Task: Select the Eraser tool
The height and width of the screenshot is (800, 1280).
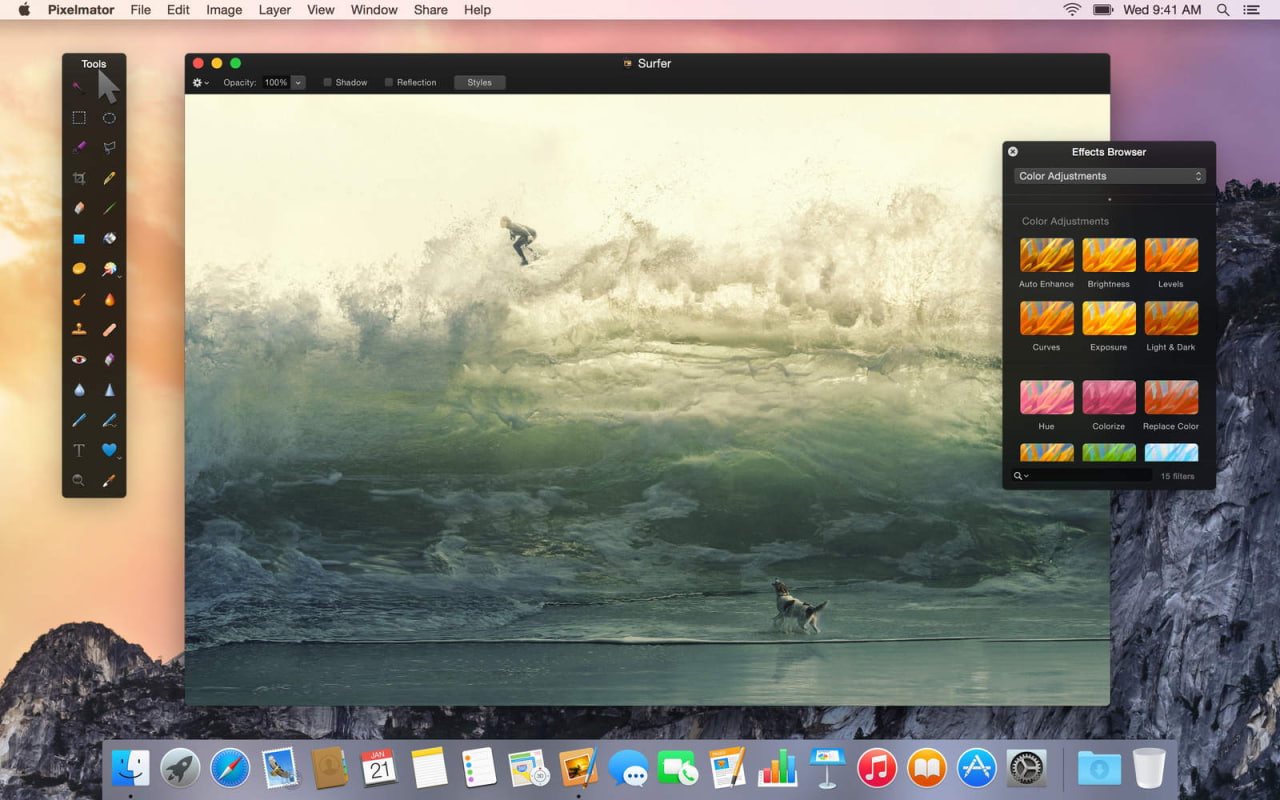Action: 78,207
